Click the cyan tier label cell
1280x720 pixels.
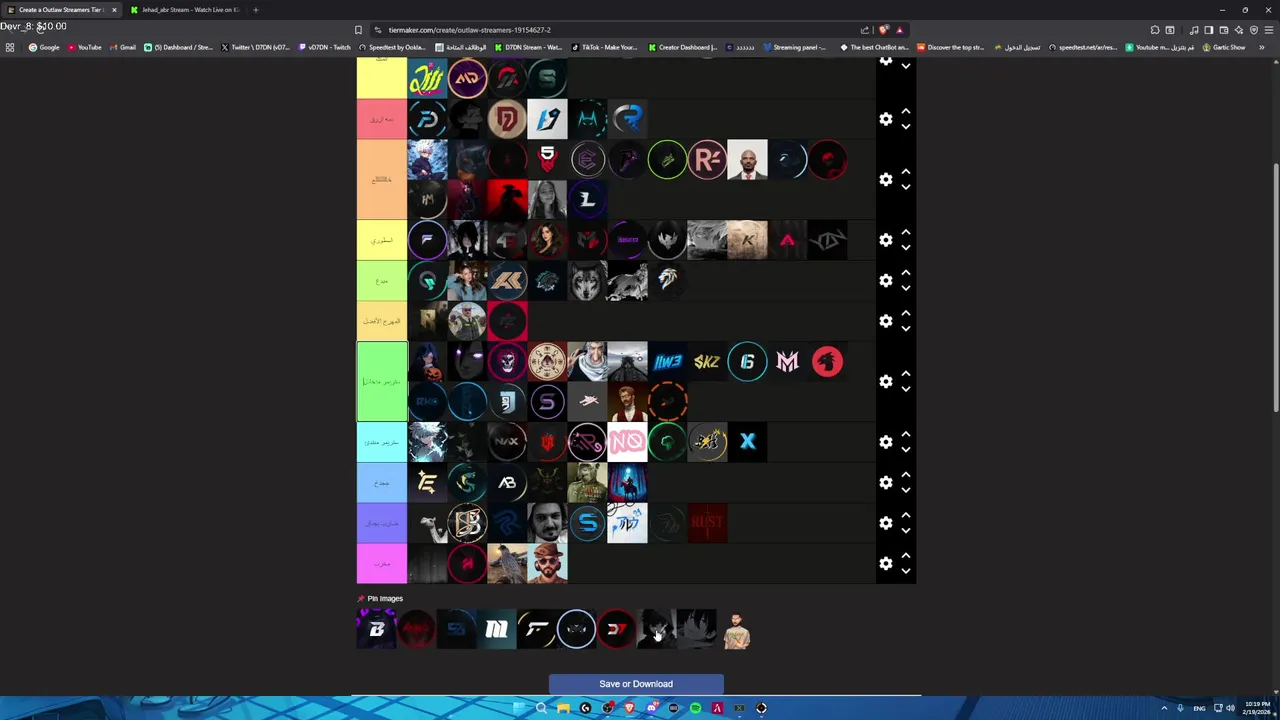coord(382,442)
